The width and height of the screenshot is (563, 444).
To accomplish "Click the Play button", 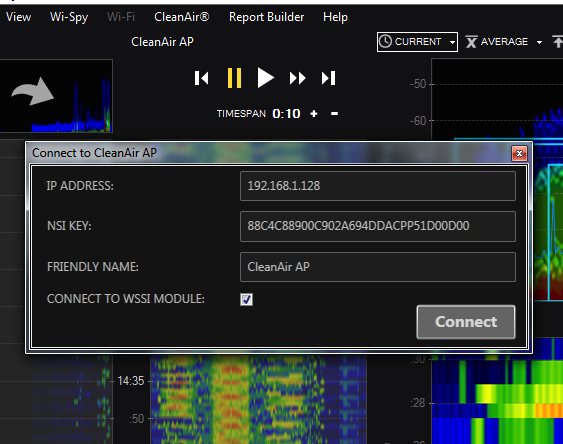I will pyautogui.click(x=266, y=78).
